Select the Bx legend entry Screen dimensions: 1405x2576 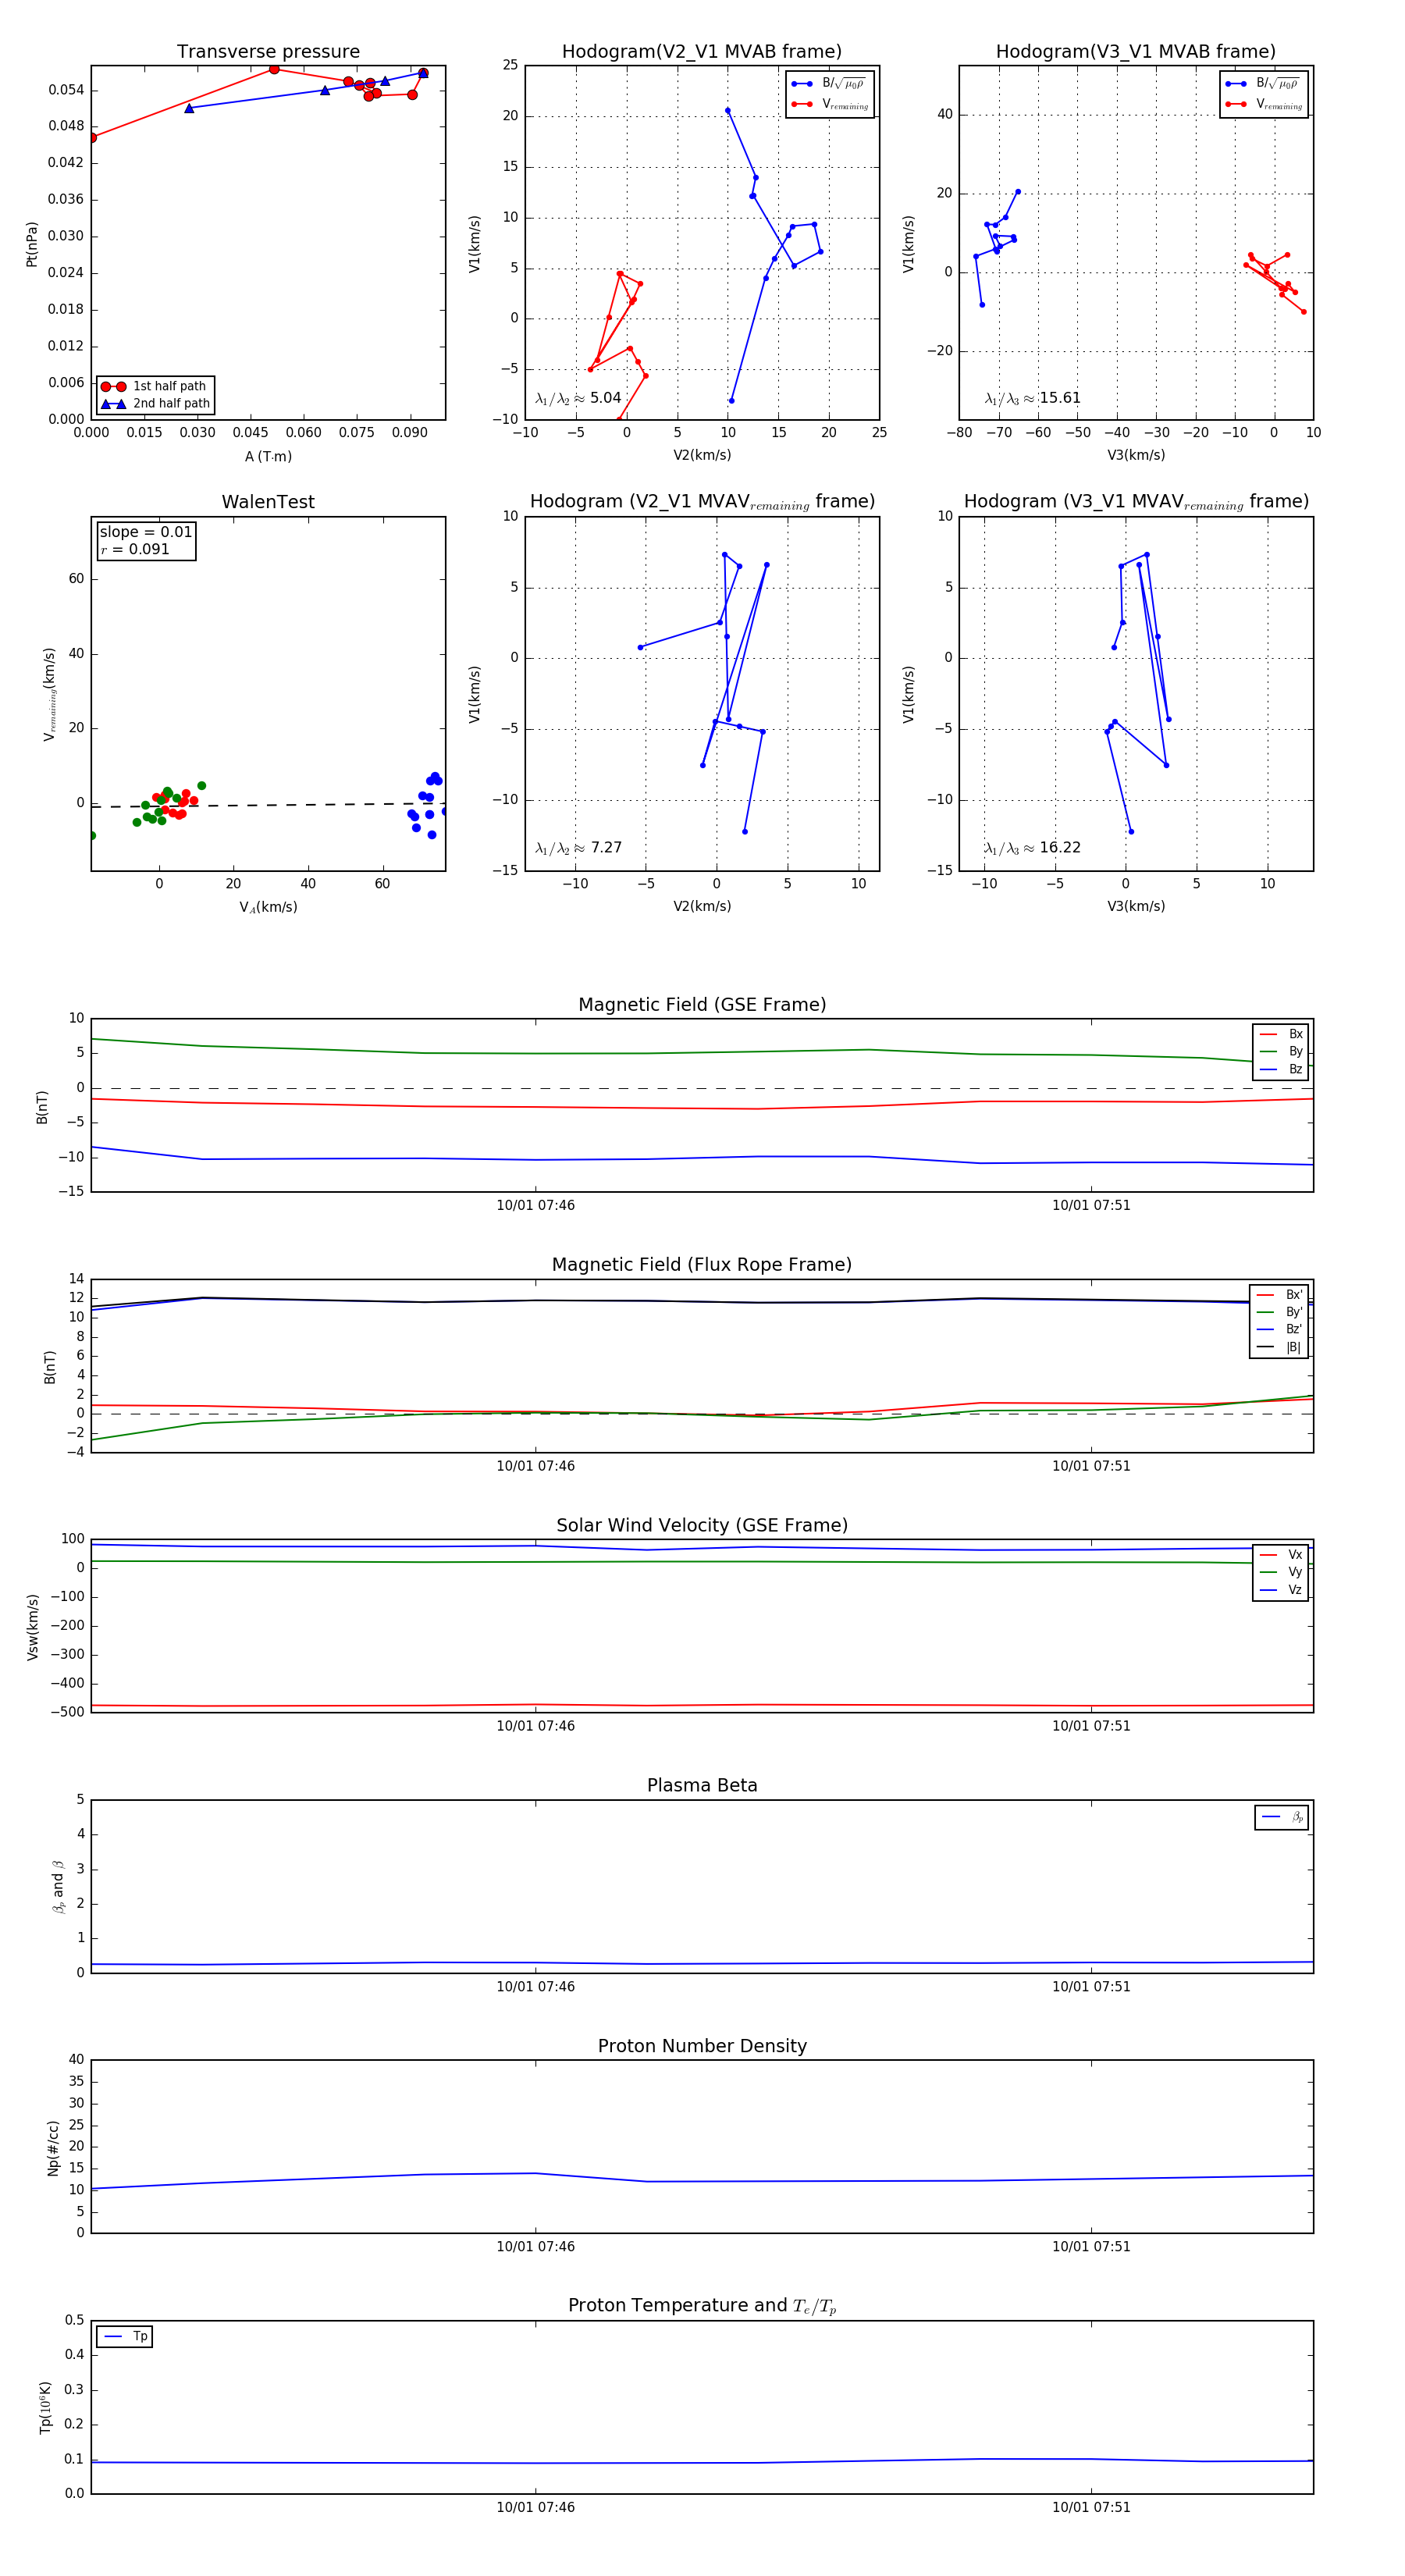coord(1281,1034)
